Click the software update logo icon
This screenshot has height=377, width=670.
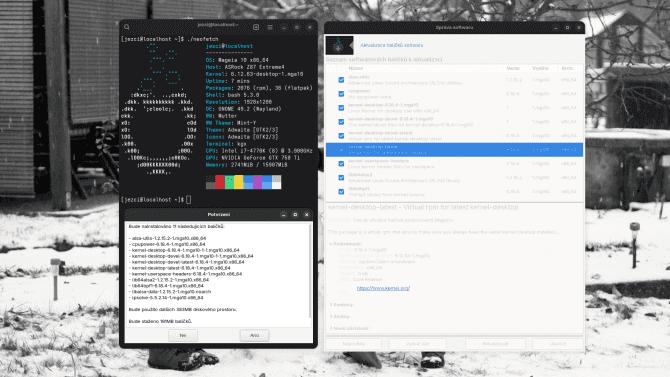[339, 45]
